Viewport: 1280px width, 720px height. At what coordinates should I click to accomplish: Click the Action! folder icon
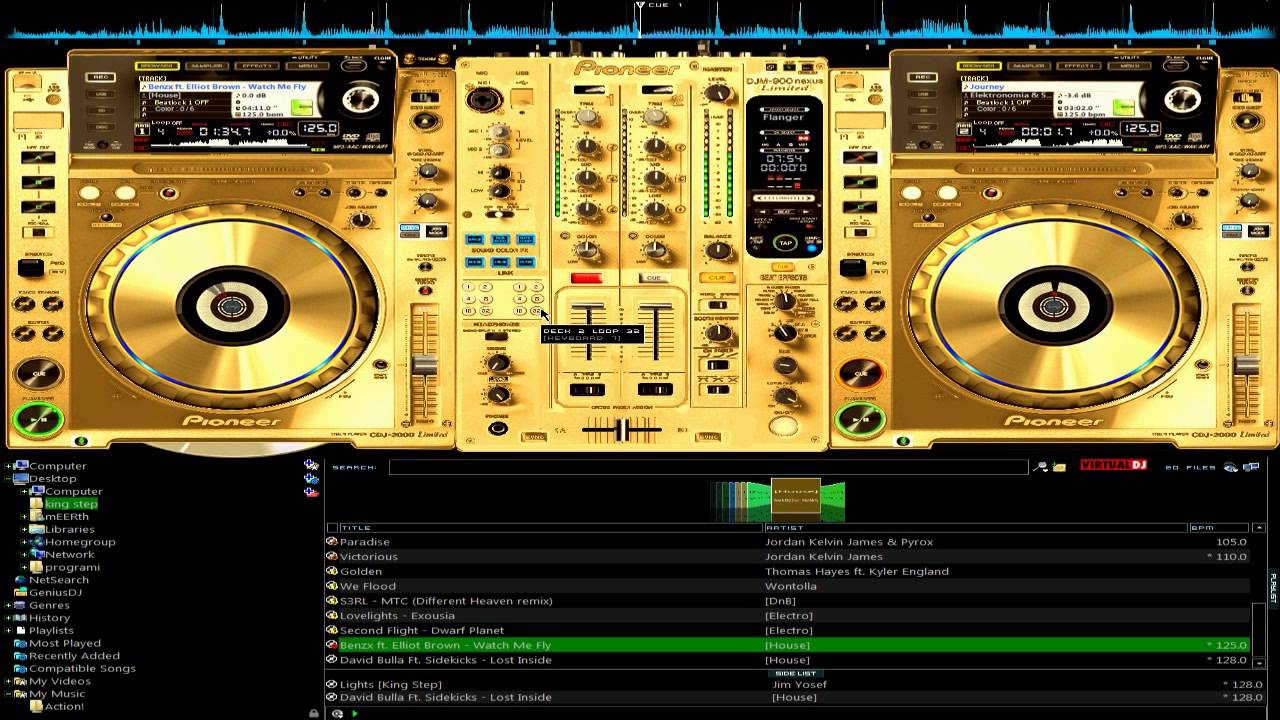point(37,706)
